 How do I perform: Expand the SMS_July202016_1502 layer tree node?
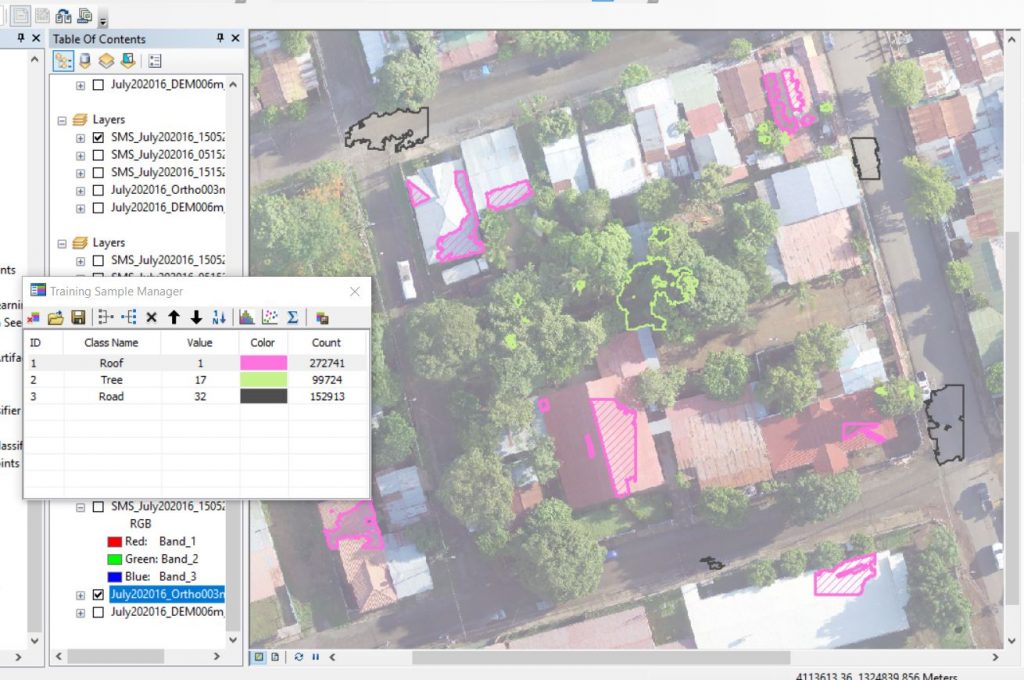point(80,138)
